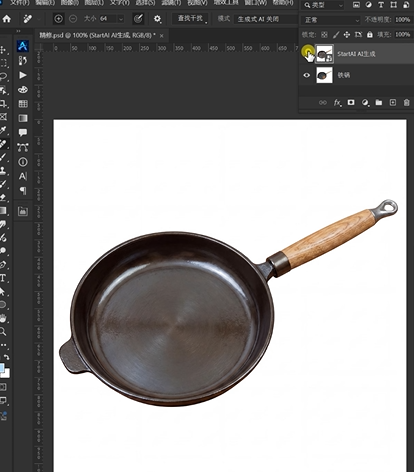Click the foreground color swatch
This screenshot has width=414, height=472.
2,368
